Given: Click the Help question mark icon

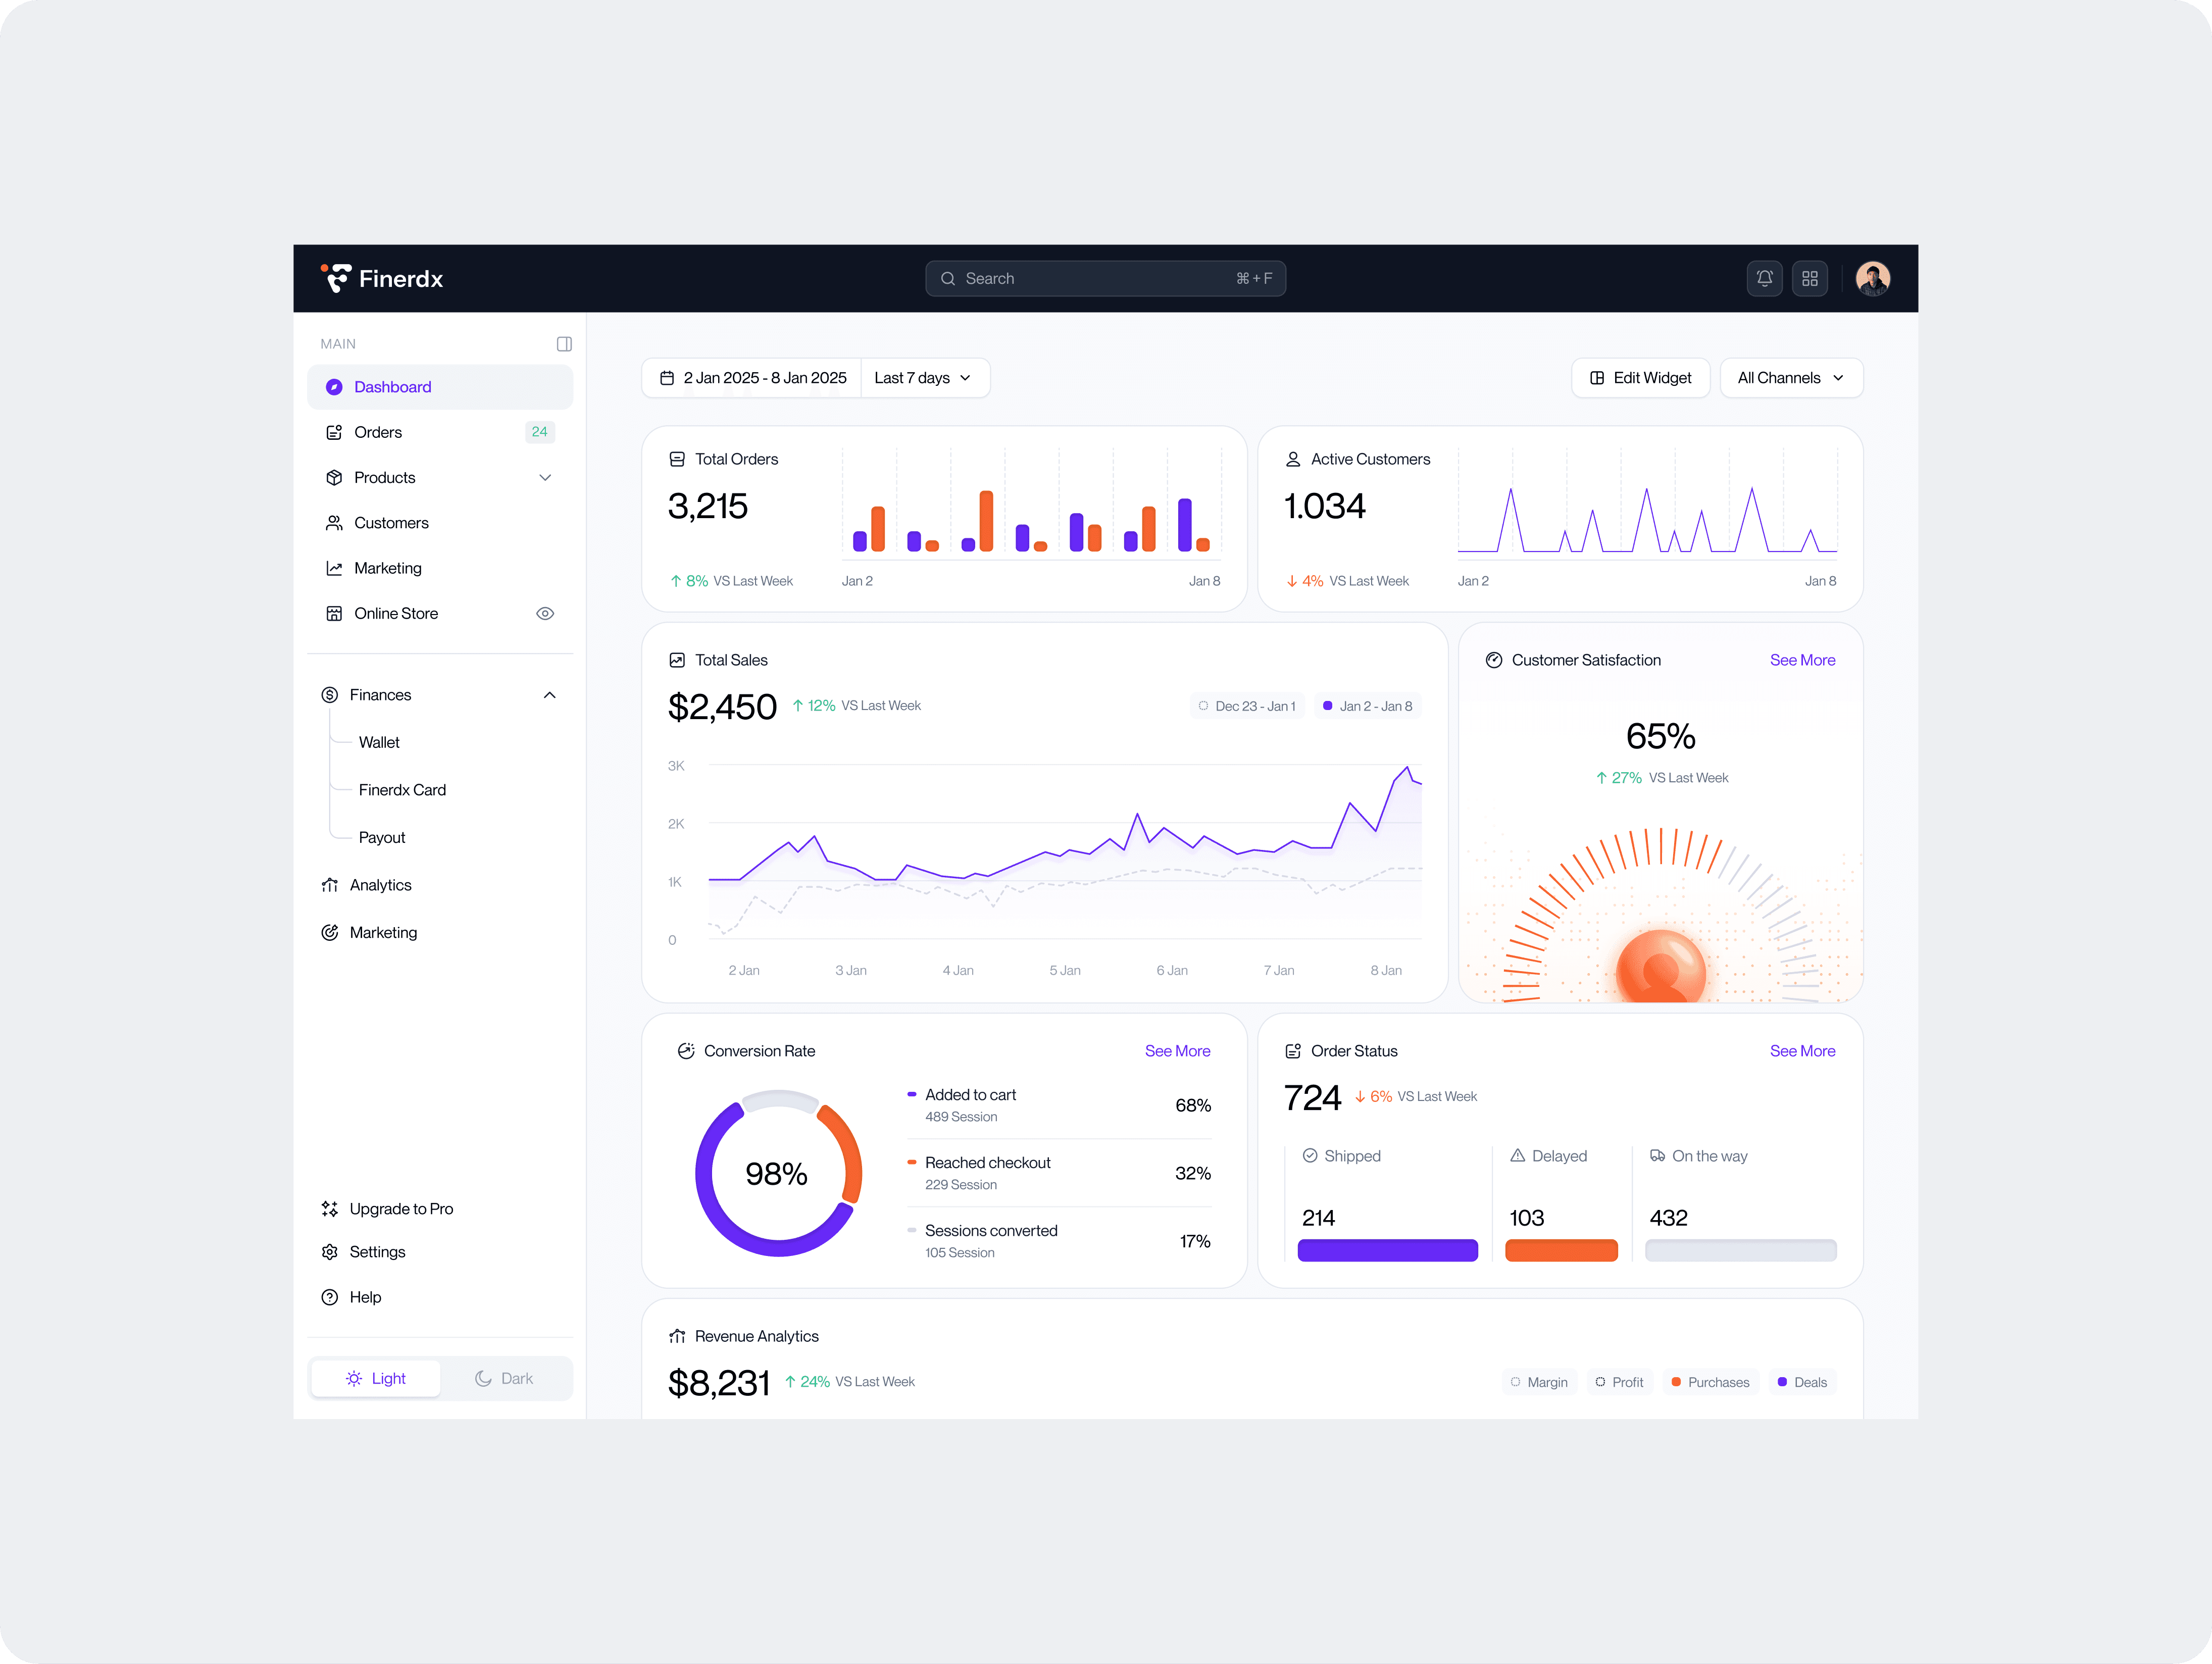Looking at the screenshot, I should pyautogui.click(x=330, y=1297).
